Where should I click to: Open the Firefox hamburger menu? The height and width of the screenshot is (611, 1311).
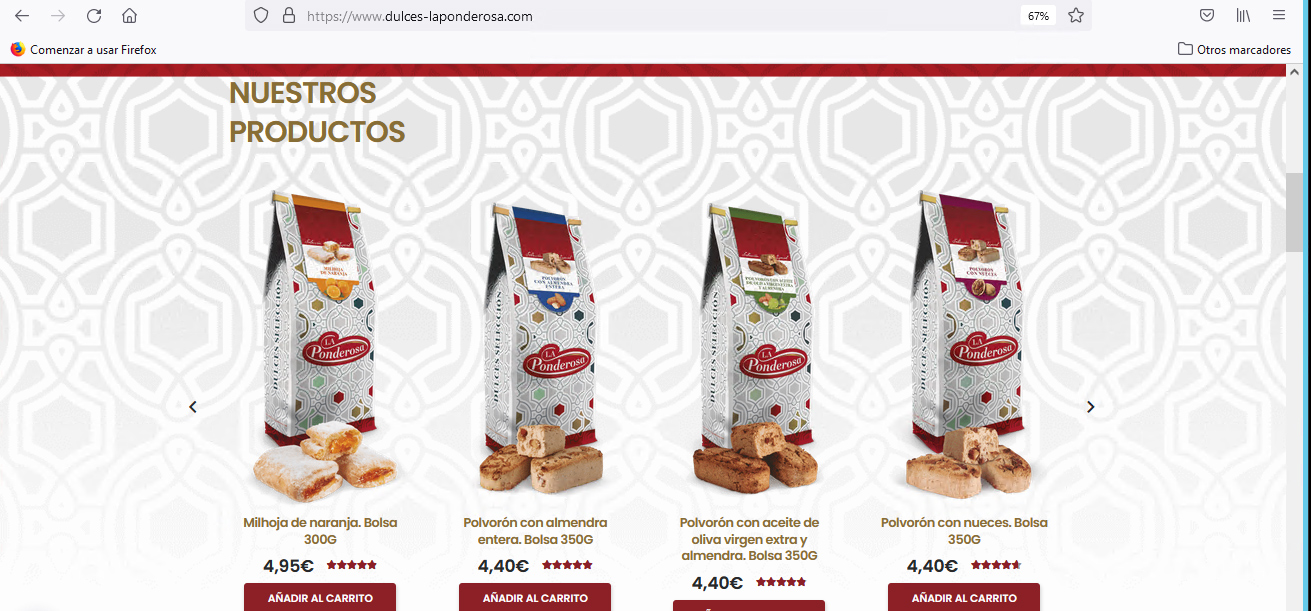[x=1279, y=16]
